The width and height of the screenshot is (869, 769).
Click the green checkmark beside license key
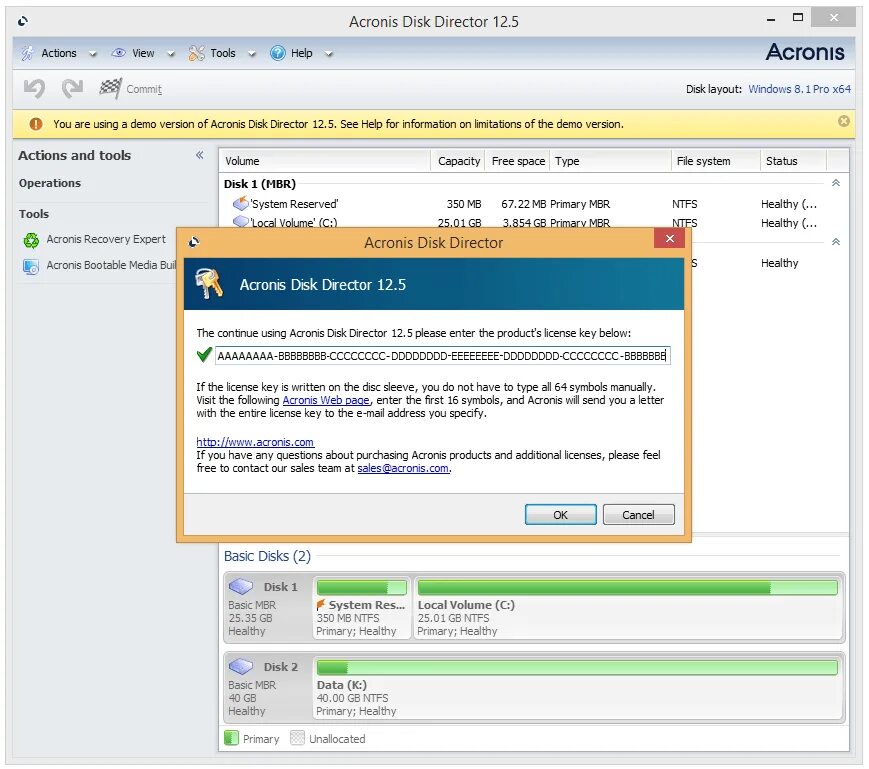tap(204, 355)
